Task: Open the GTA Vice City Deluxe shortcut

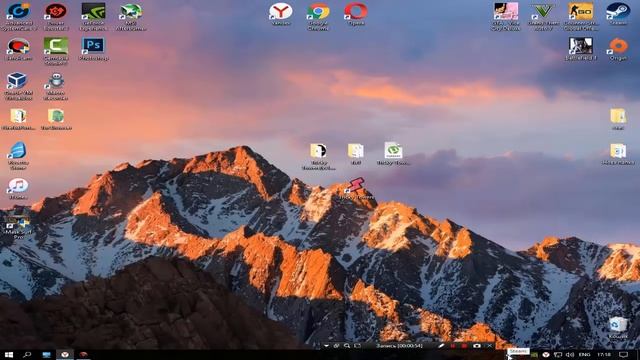Action: point(506,17)
